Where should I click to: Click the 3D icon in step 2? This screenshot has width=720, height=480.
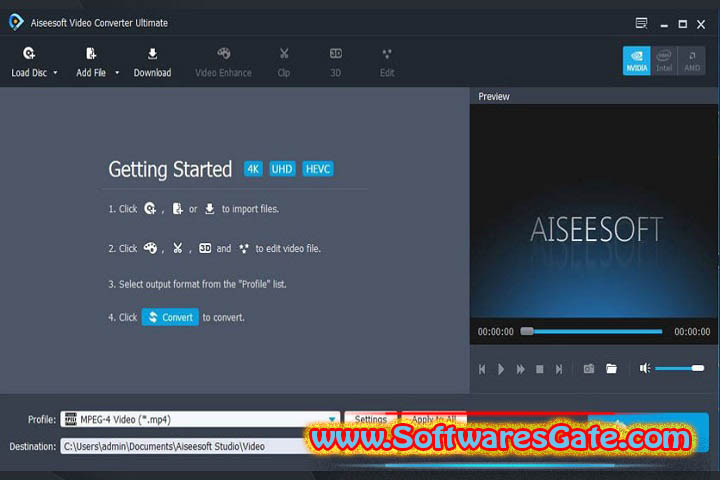point(205,248)
